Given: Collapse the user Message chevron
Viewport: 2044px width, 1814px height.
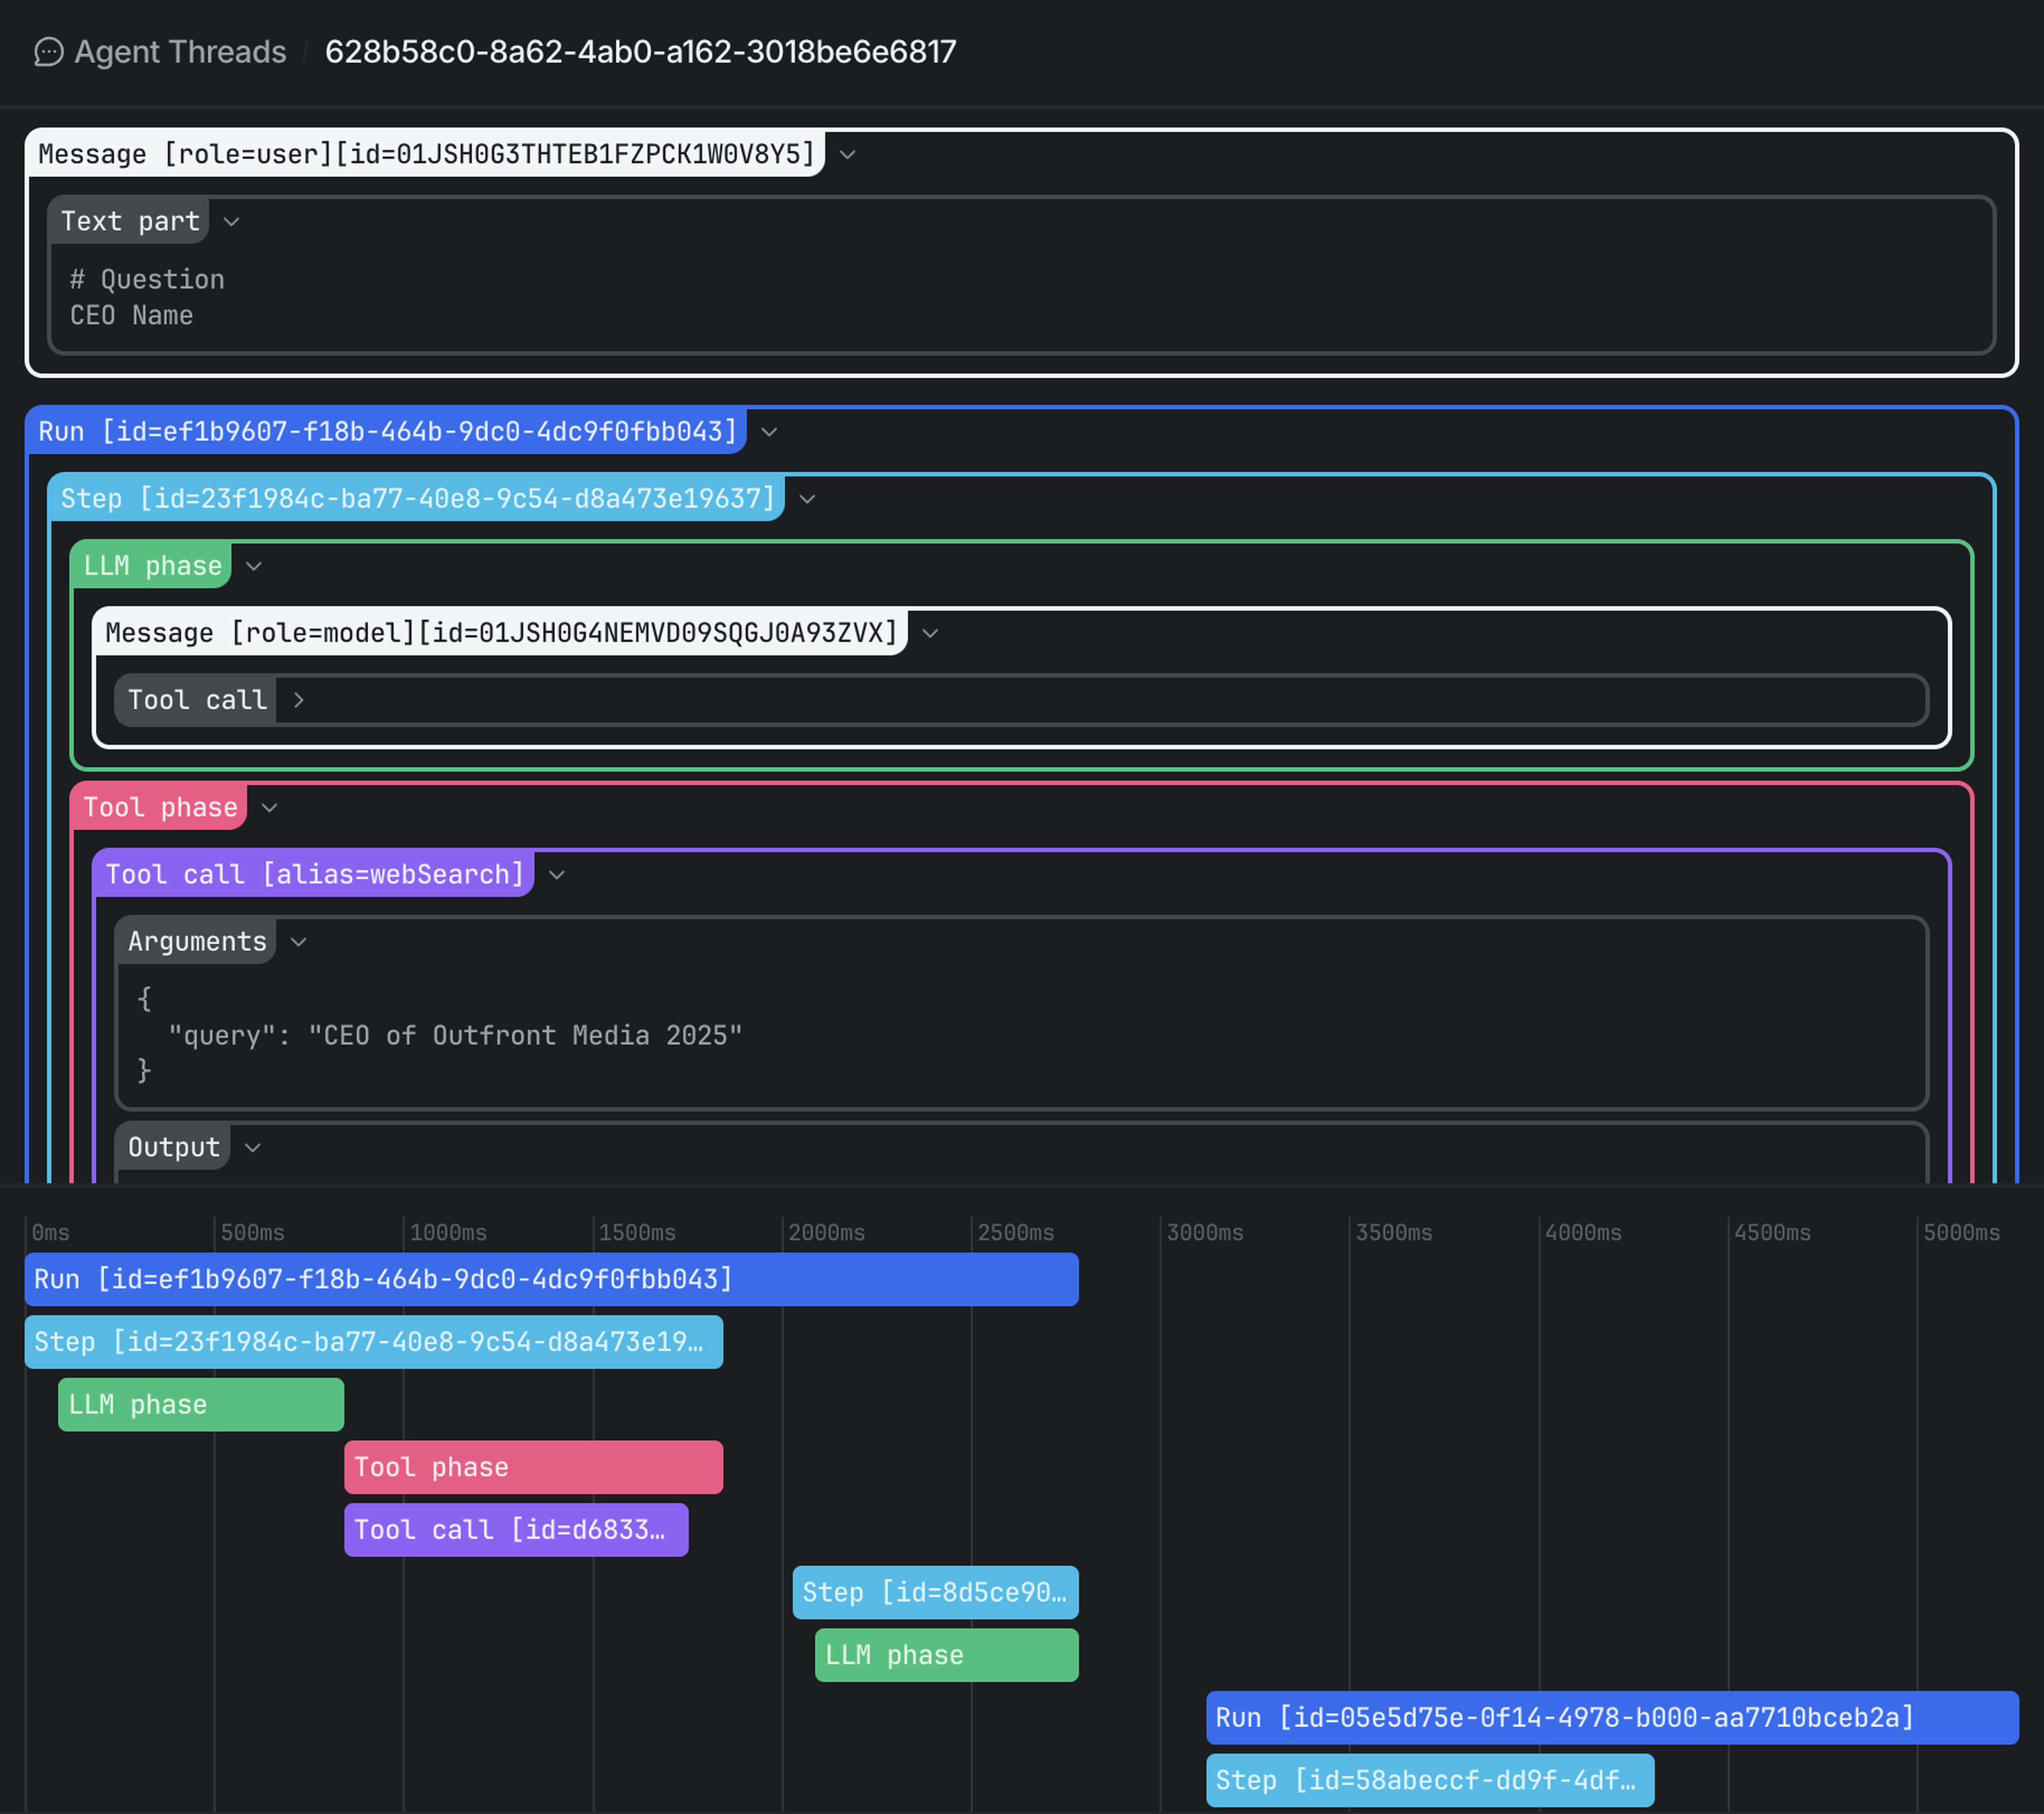Looking at the screenshot, I should tap(847, 155).
